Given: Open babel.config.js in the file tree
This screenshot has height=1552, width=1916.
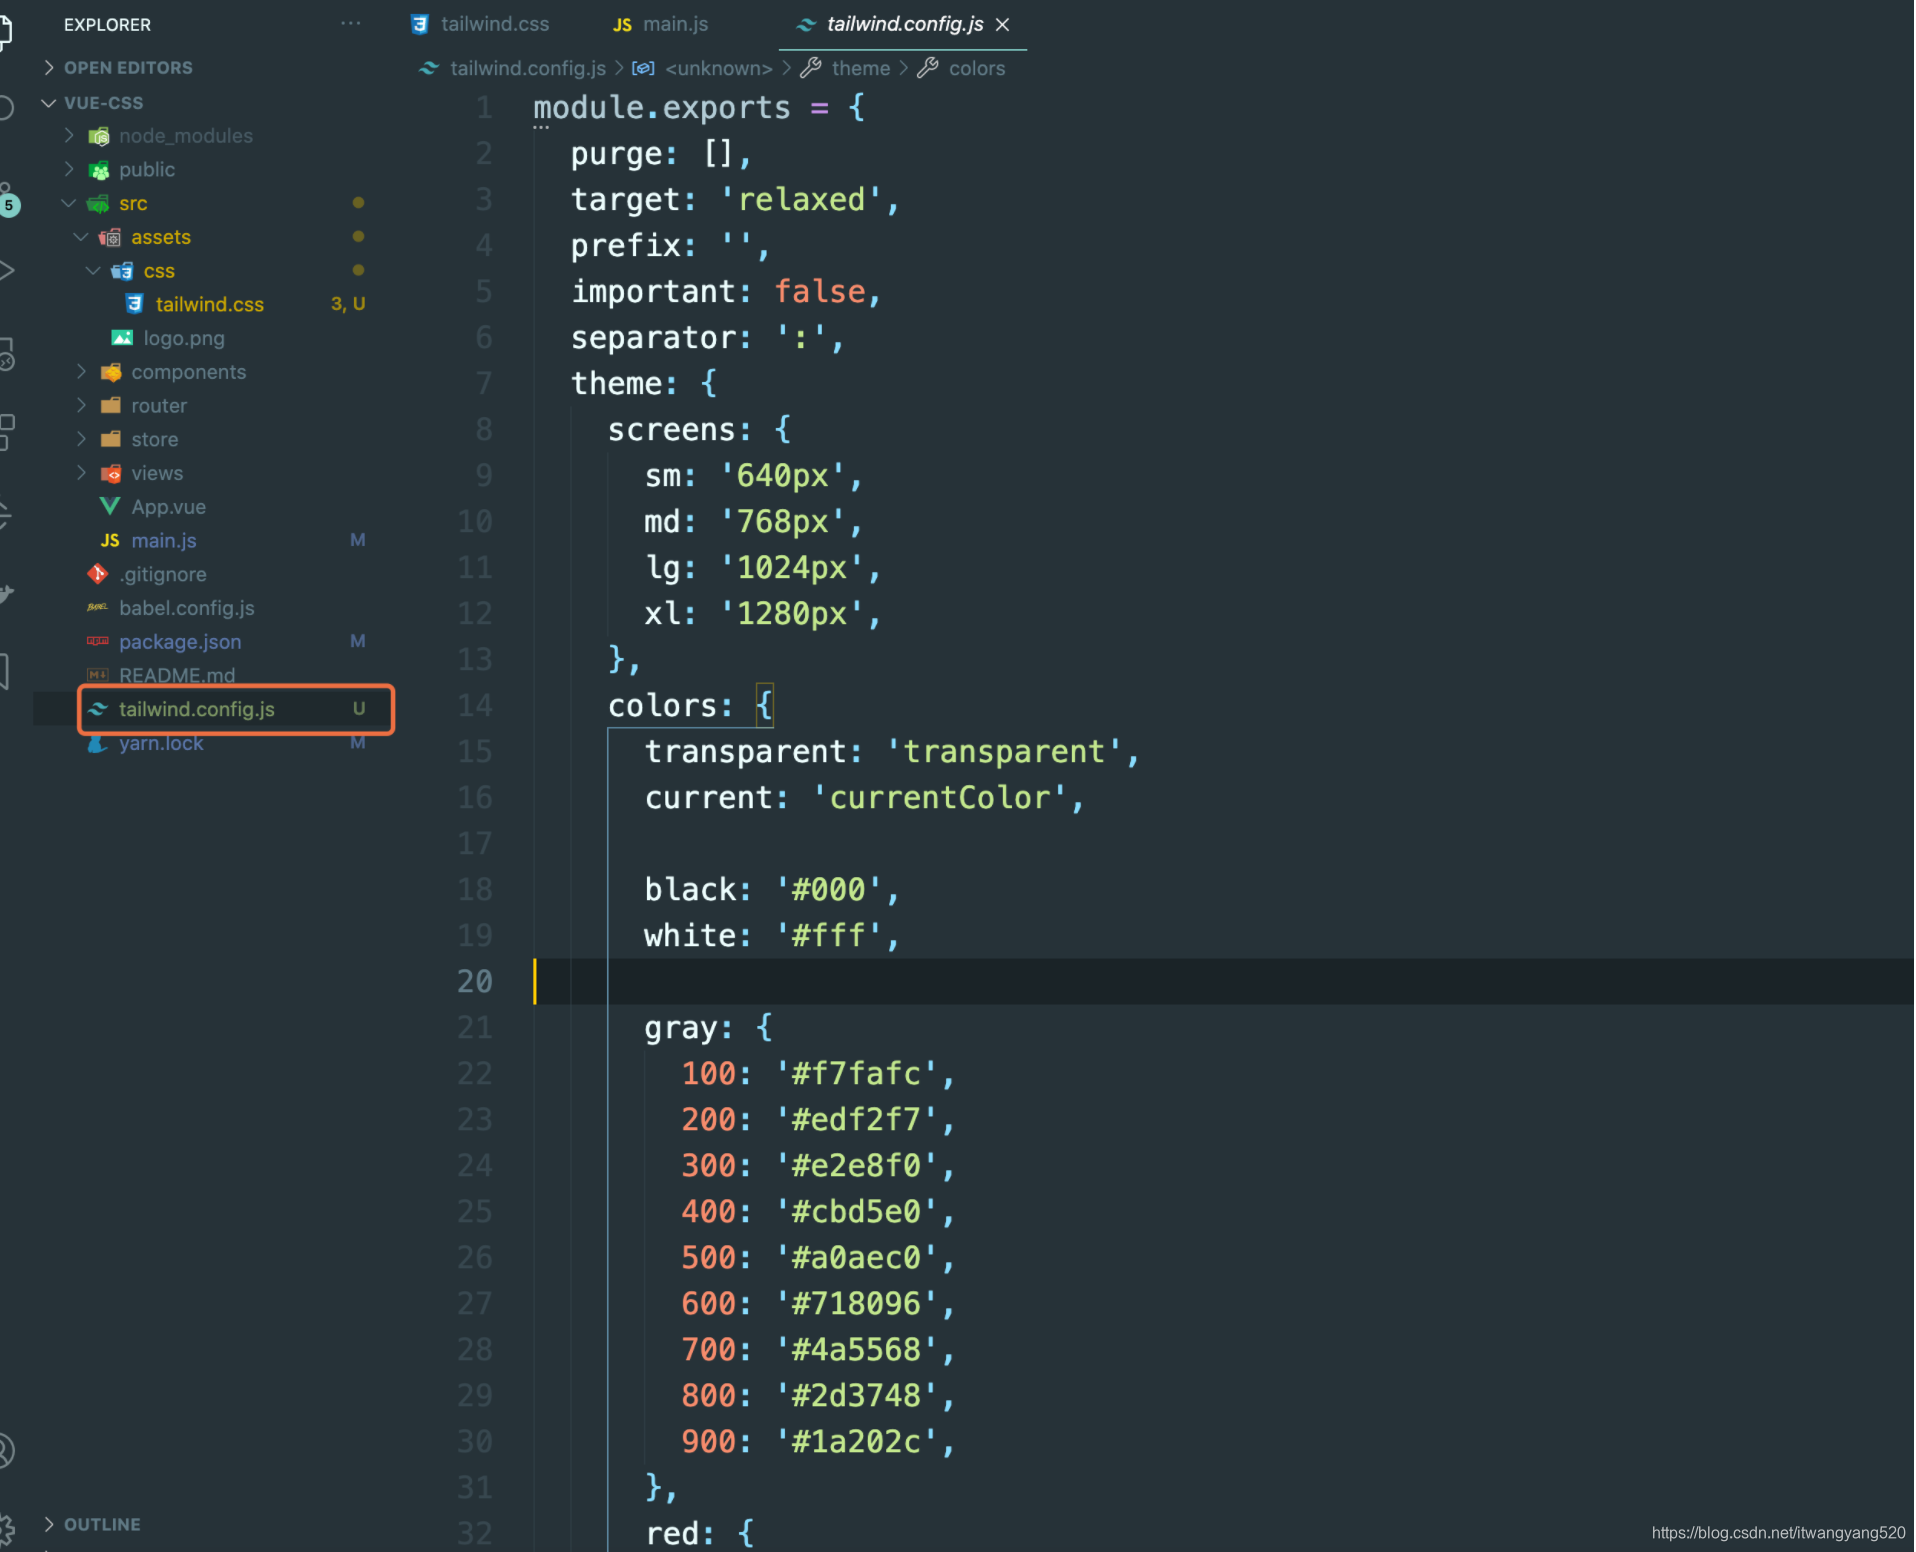Looking at the screenshot, I should (187, 608).
